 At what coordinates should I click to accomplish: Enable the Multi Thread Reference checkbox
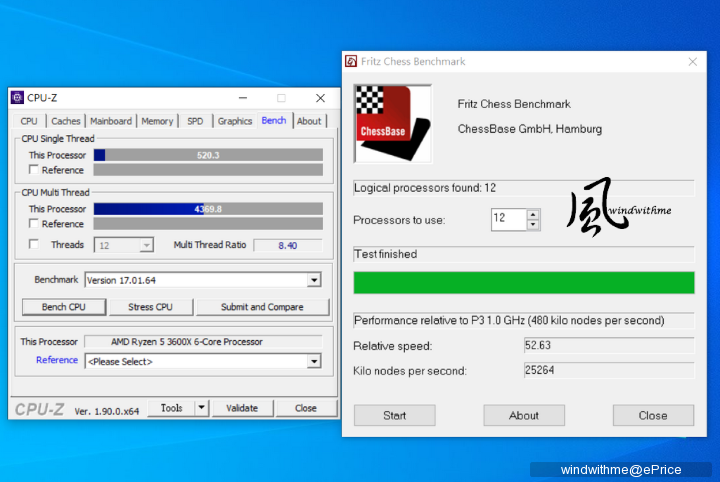click(x=34, y=224)
